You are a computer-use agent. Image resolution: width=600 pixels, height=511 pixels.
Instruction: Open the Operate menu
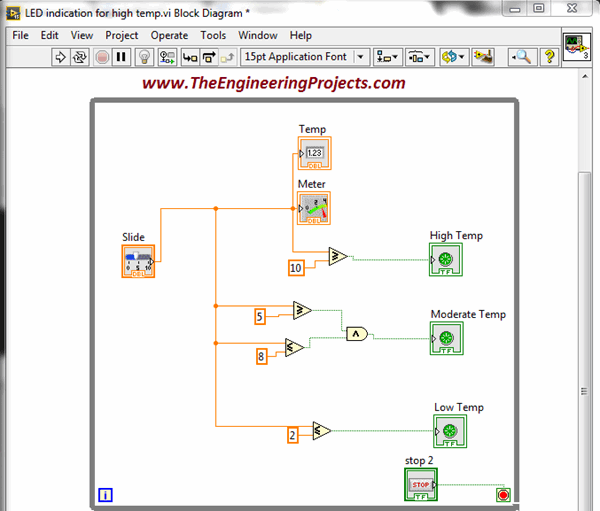[x=169, y=36]
